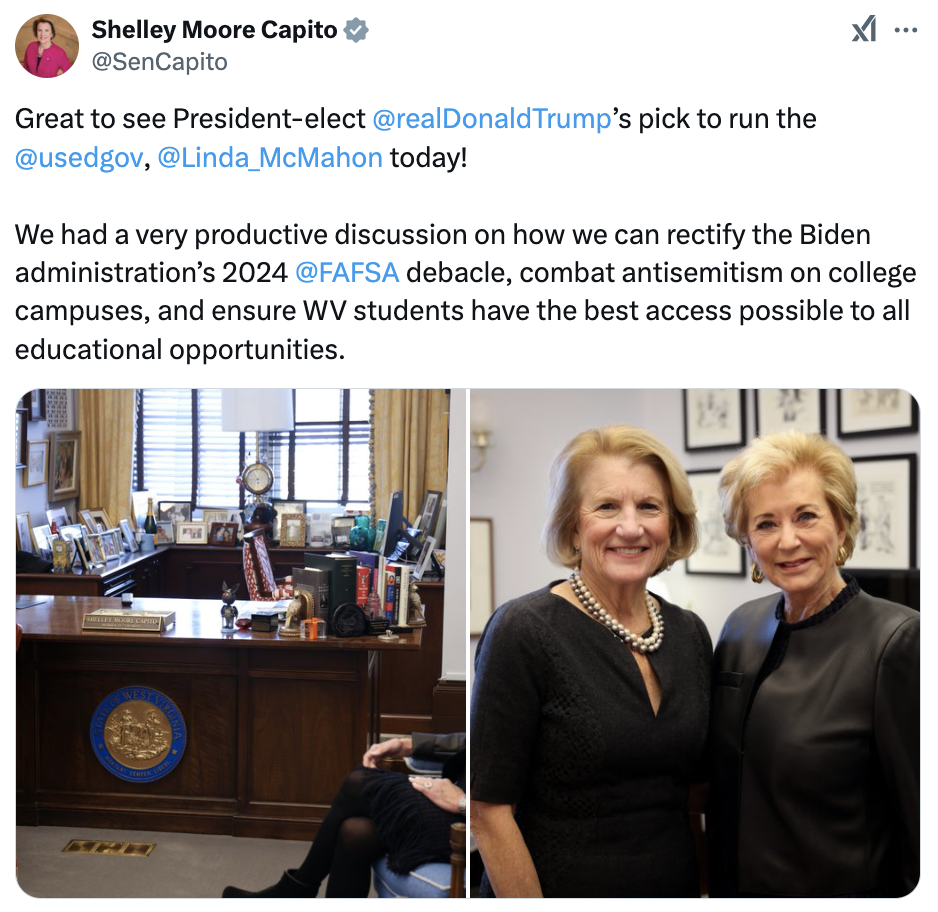Click the West Virginia state seal in photo
The width and height of the screenshot is (938, 912).
pos(138,734)
